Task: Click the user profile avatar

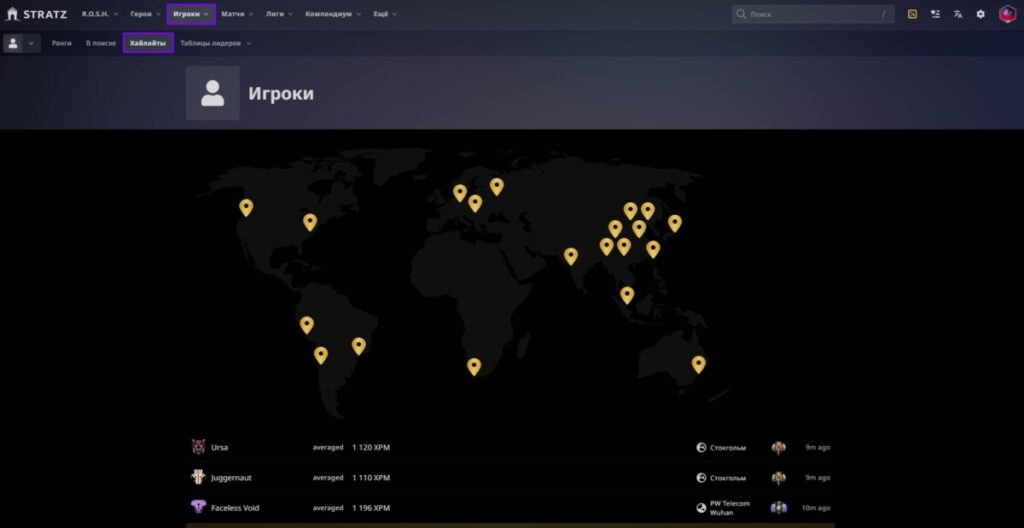Action: pos(1007,14)
